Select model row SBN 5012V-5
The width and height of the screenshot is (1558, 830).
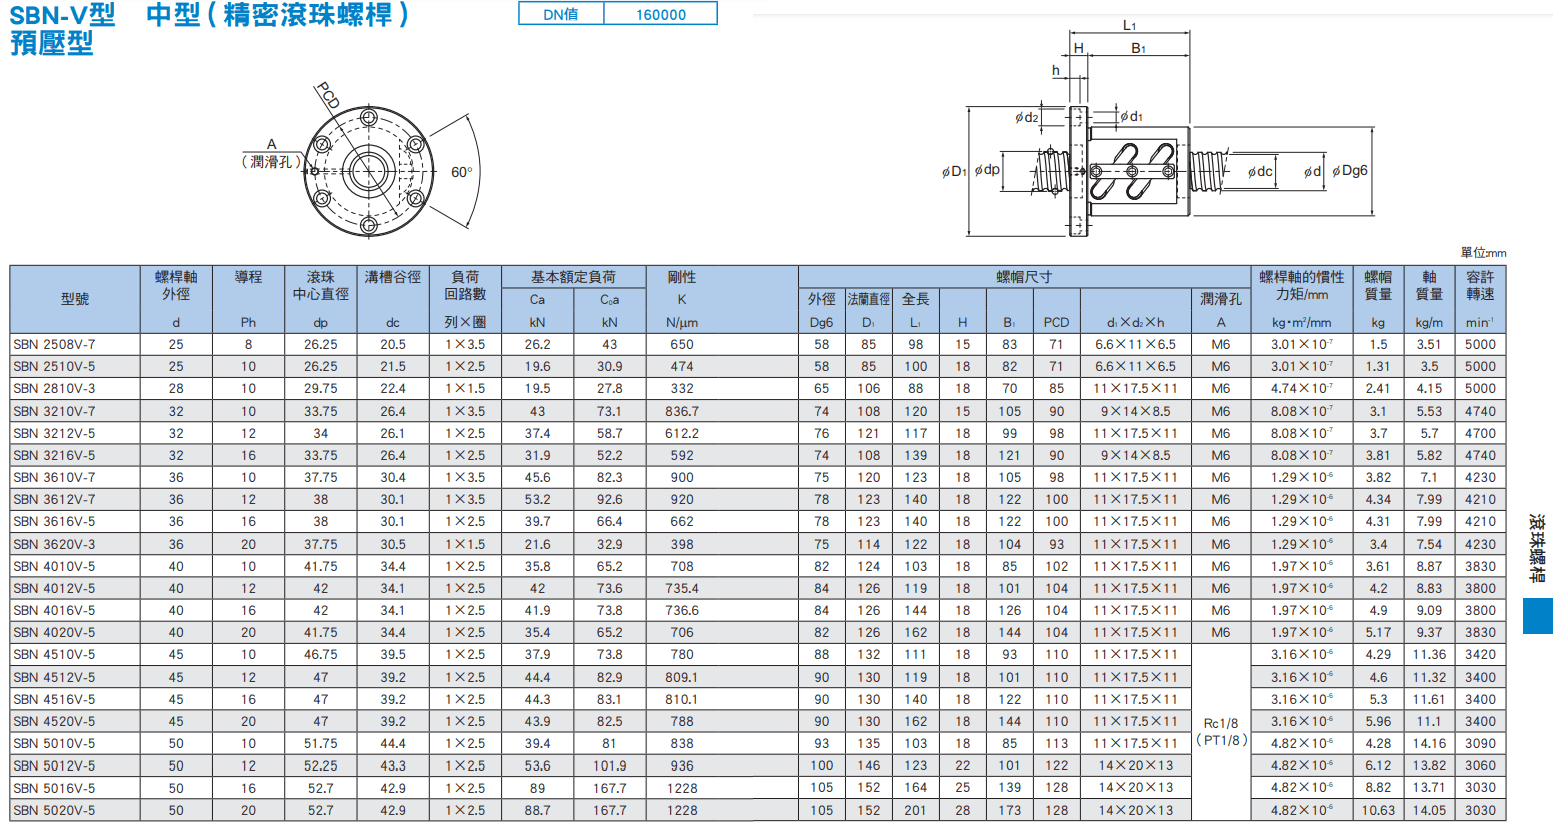[x=758, y=765]
